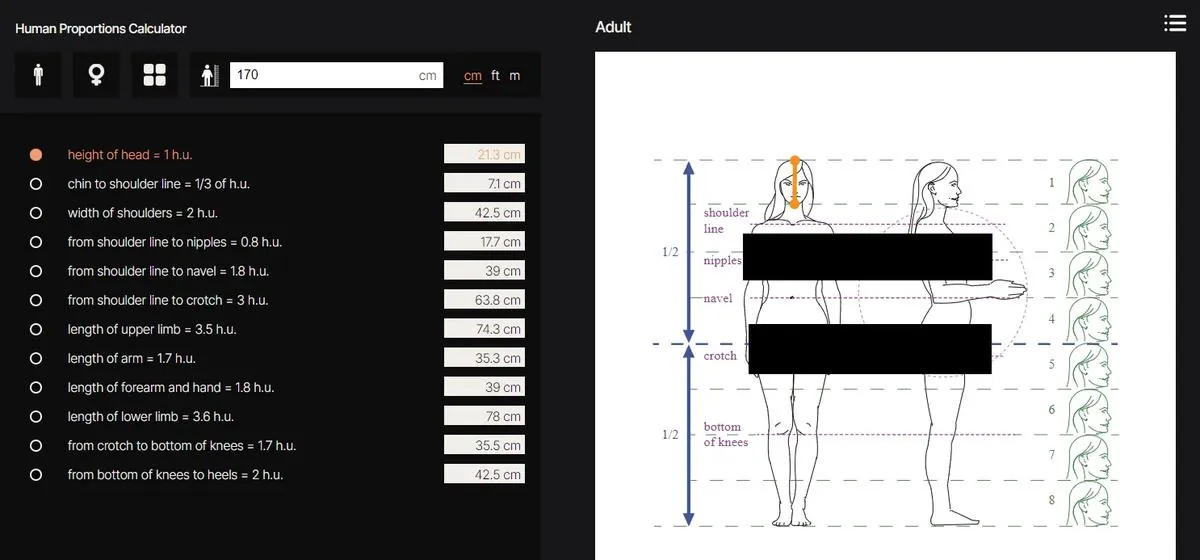Screen dimensions: 1200x560
Task: Select radio for shoulder line to crotch
Action: [x=36, y=300]
